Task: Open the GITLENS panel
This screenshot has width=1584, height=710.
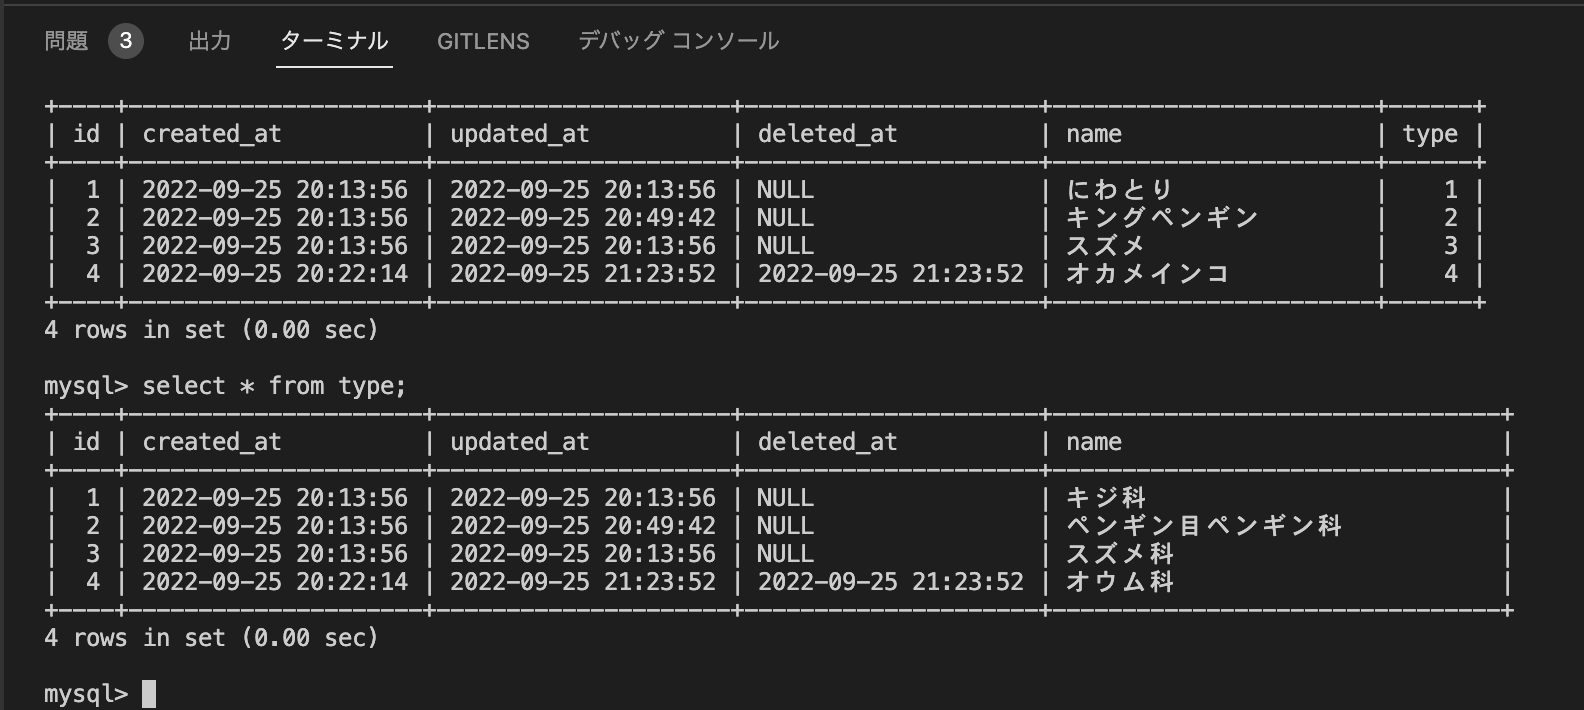Action: [483, 41]
